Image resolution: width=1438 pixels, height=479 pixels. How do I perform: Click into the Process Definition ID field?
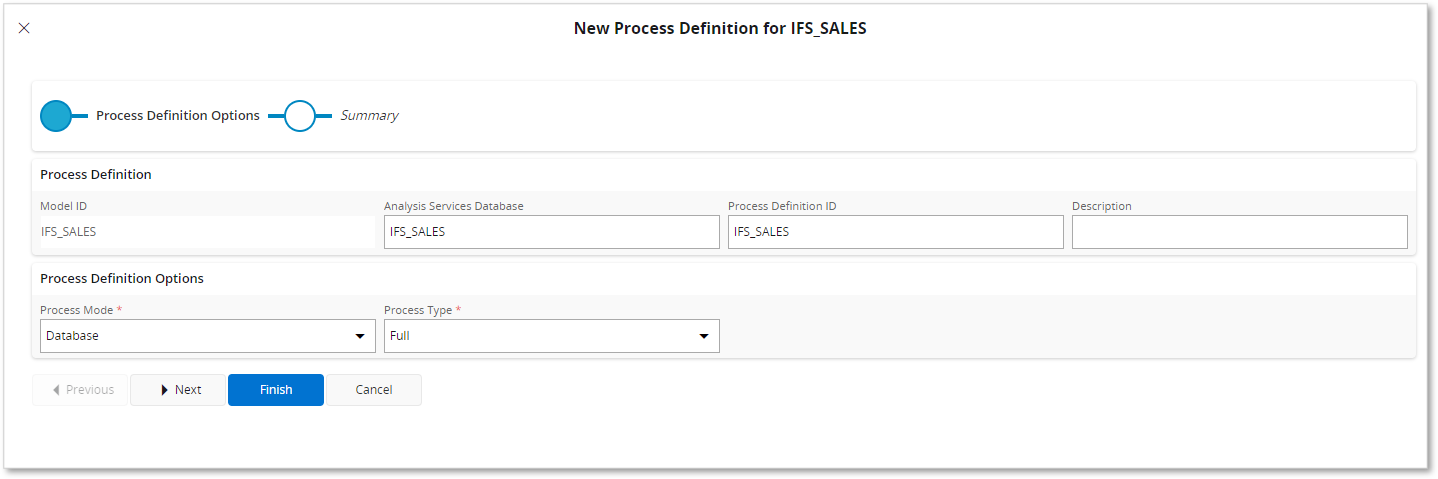[895, 232]
